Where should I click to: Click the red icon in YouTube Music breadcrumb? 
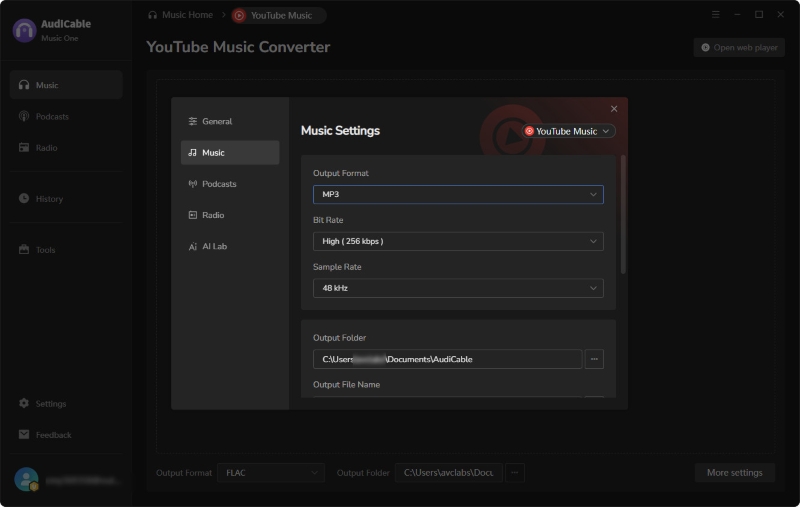(239, 15)
